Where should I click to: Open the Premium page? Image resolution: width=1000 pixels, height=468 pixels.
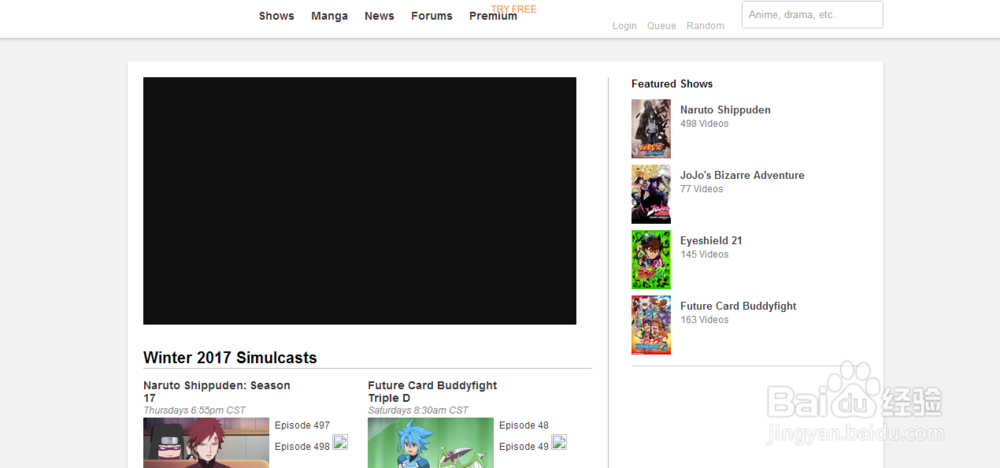[x=493, y=16]
